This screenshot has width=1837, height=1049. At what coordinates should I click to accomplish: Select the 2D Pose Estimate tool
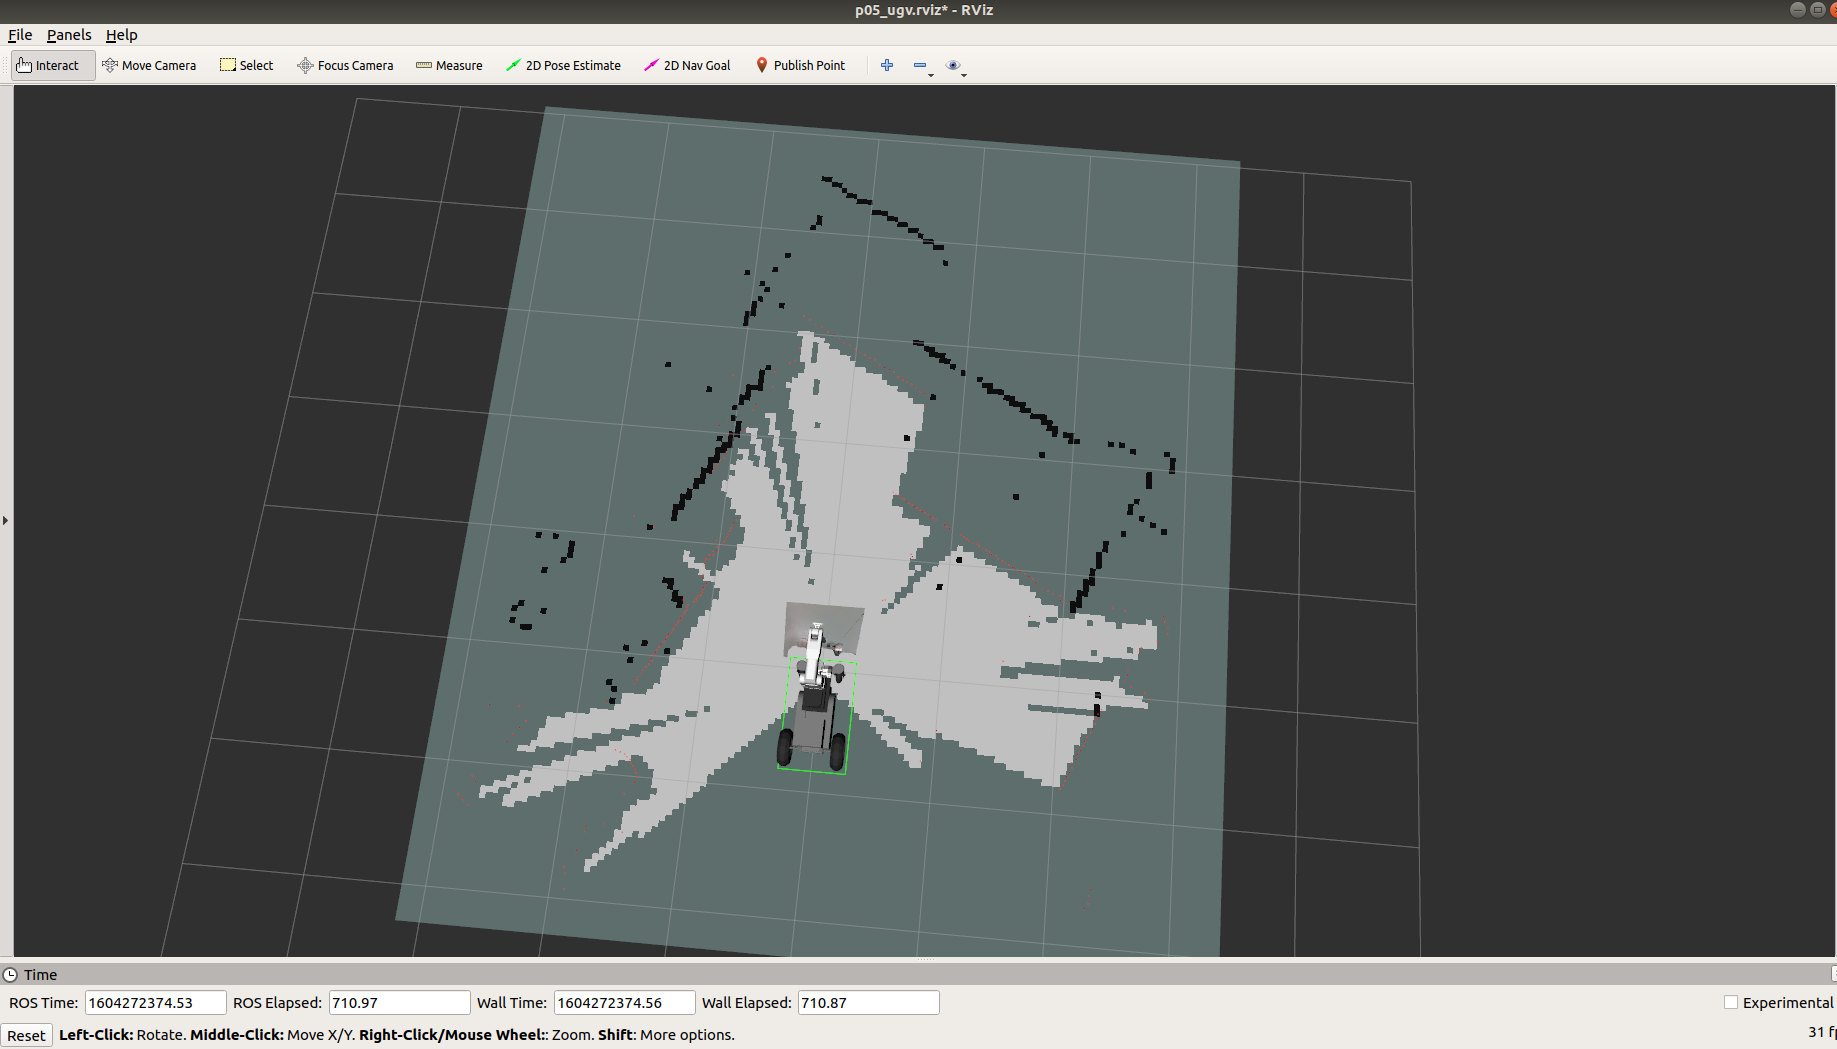[563, 66]
